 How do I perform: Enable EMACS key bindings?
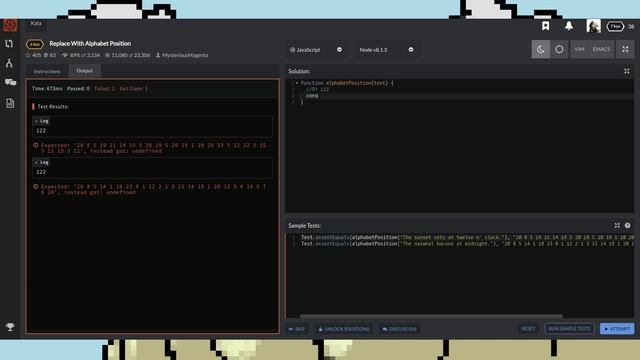pos(601,49)
